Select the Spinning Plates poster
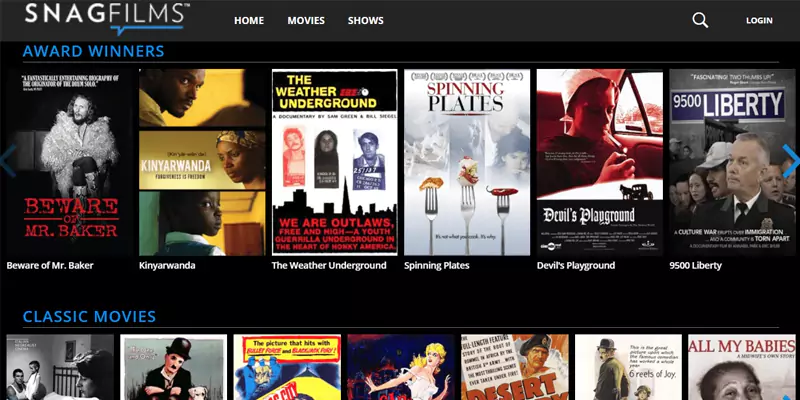The width and height of the screenshot is (800, 400). pos(467,162)
